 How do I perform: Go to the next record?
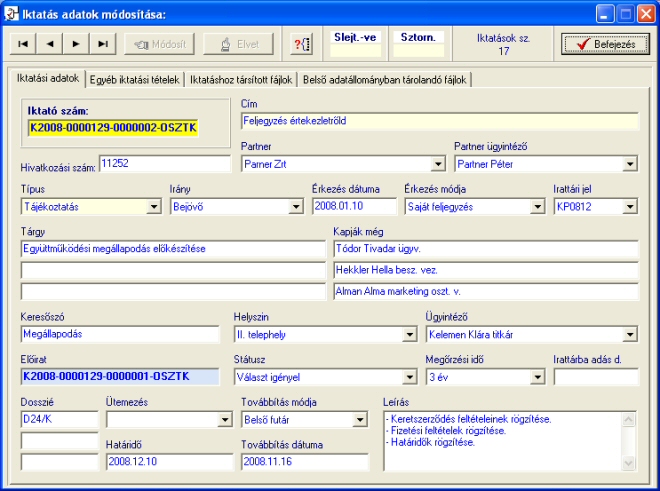tap(76, 44)
